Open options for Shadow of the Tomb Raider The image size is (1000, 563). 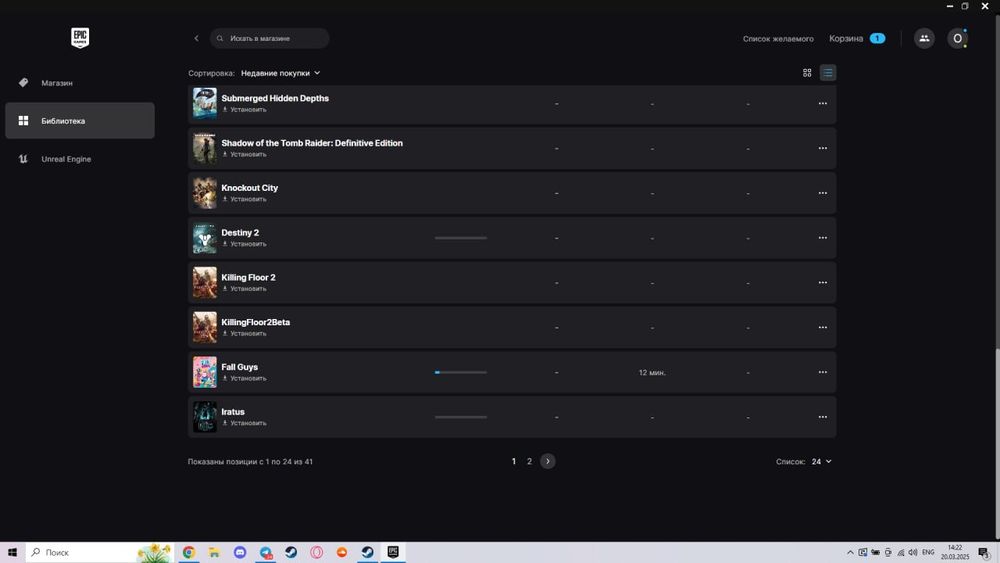pyautogui.click(x=823, y=148)
